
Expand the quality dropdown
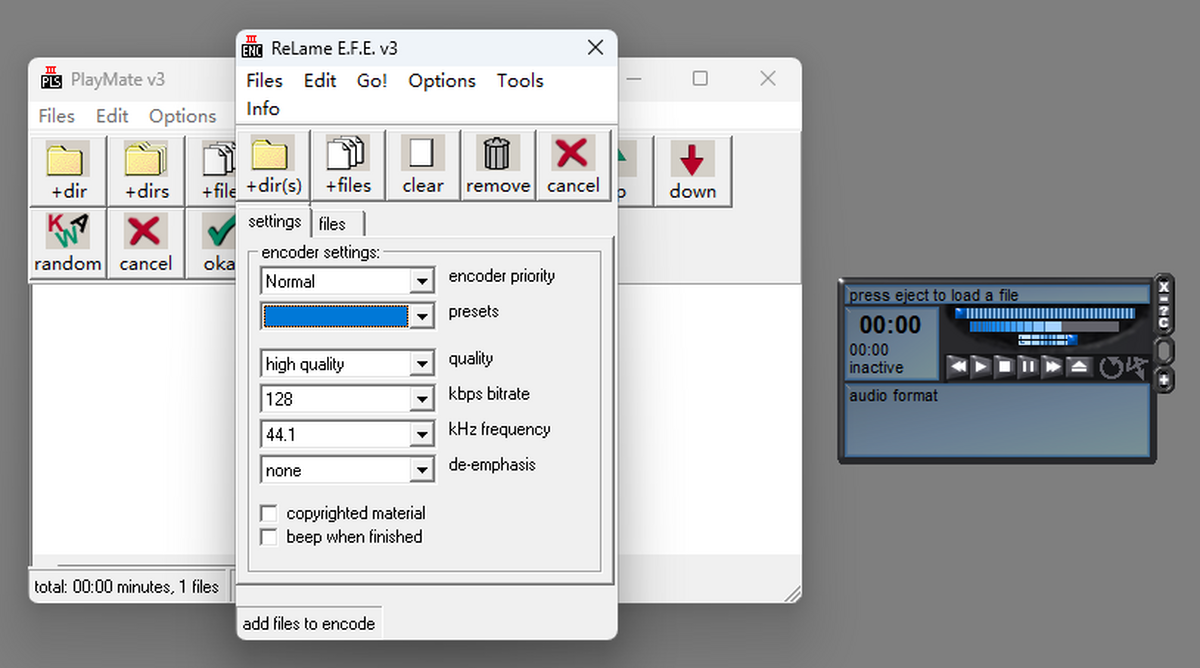click(x=423, y=365)
